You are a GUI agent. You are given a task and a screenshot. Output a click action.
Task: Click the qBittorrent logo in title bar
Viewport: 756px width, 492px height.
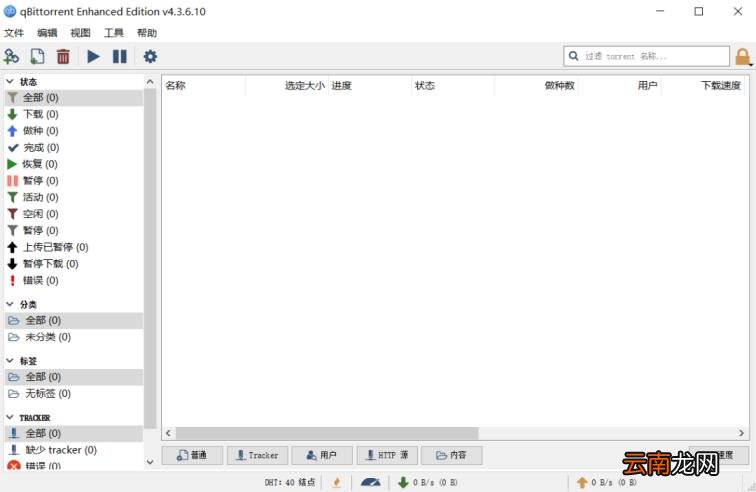10,11
